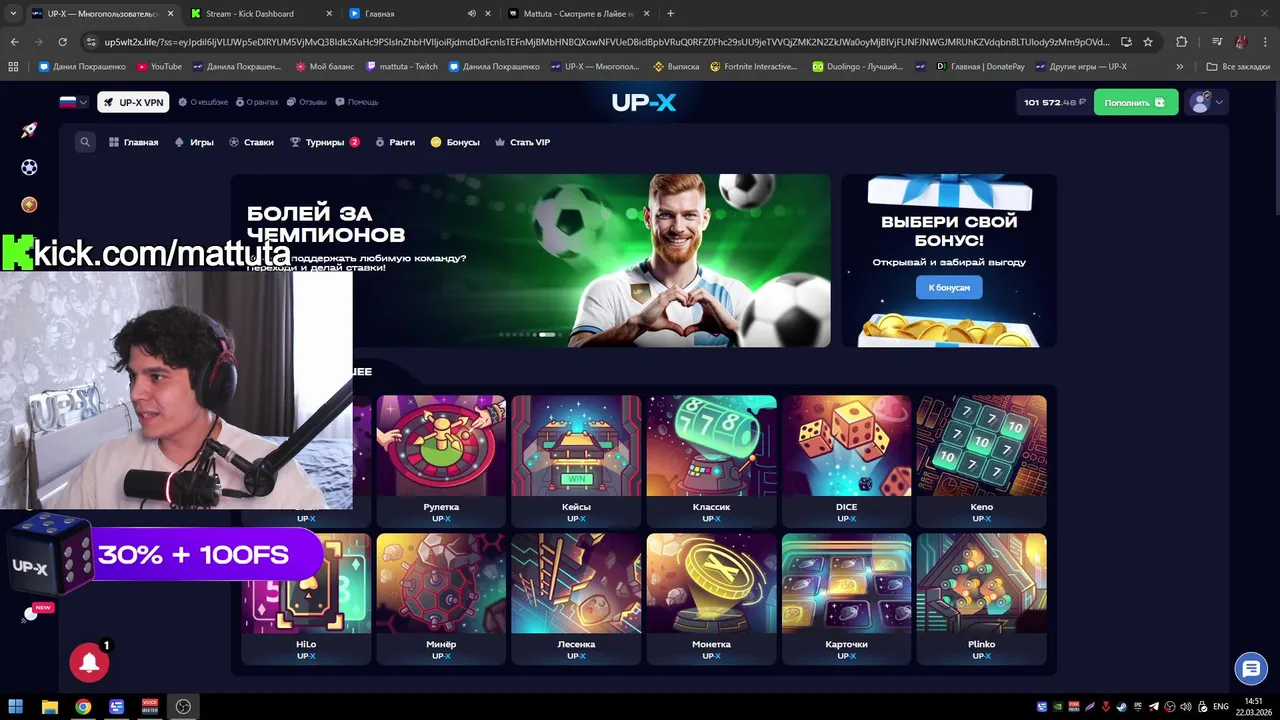Open the Лесенка game card
1280x720 pixels.
click(576, 598)
